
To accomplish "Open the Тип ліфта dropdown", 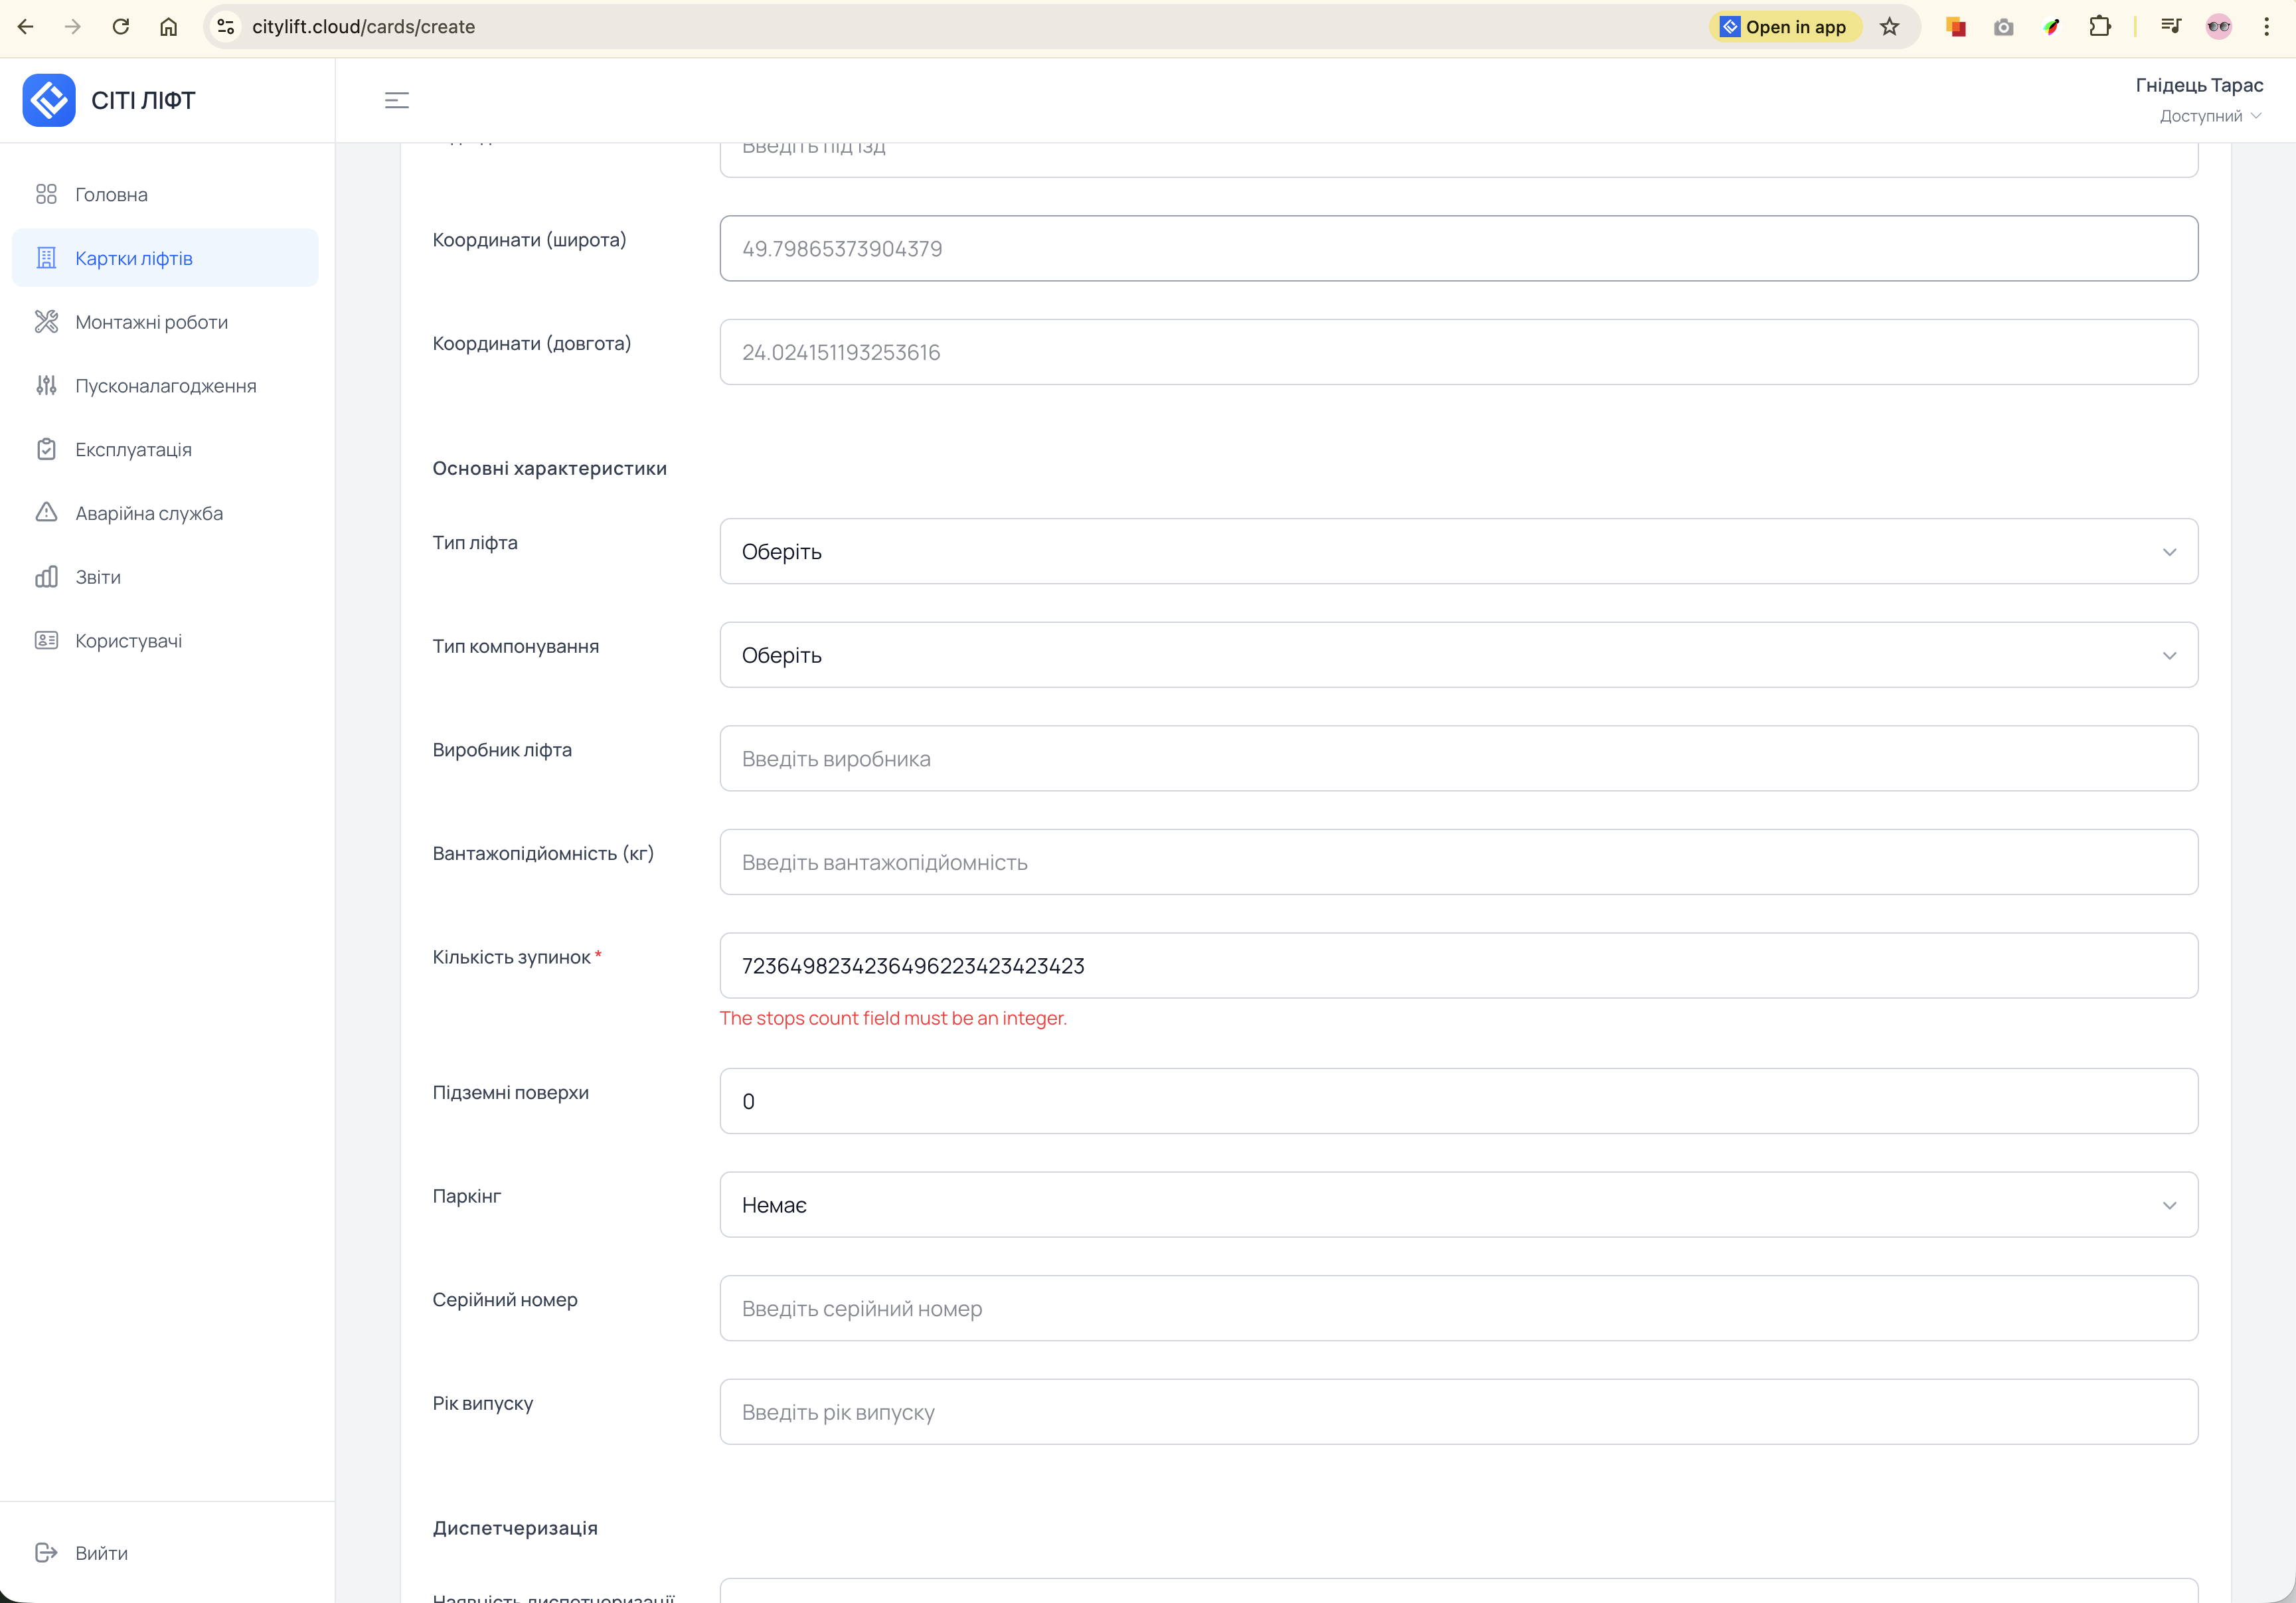I will pos(1458,551).
